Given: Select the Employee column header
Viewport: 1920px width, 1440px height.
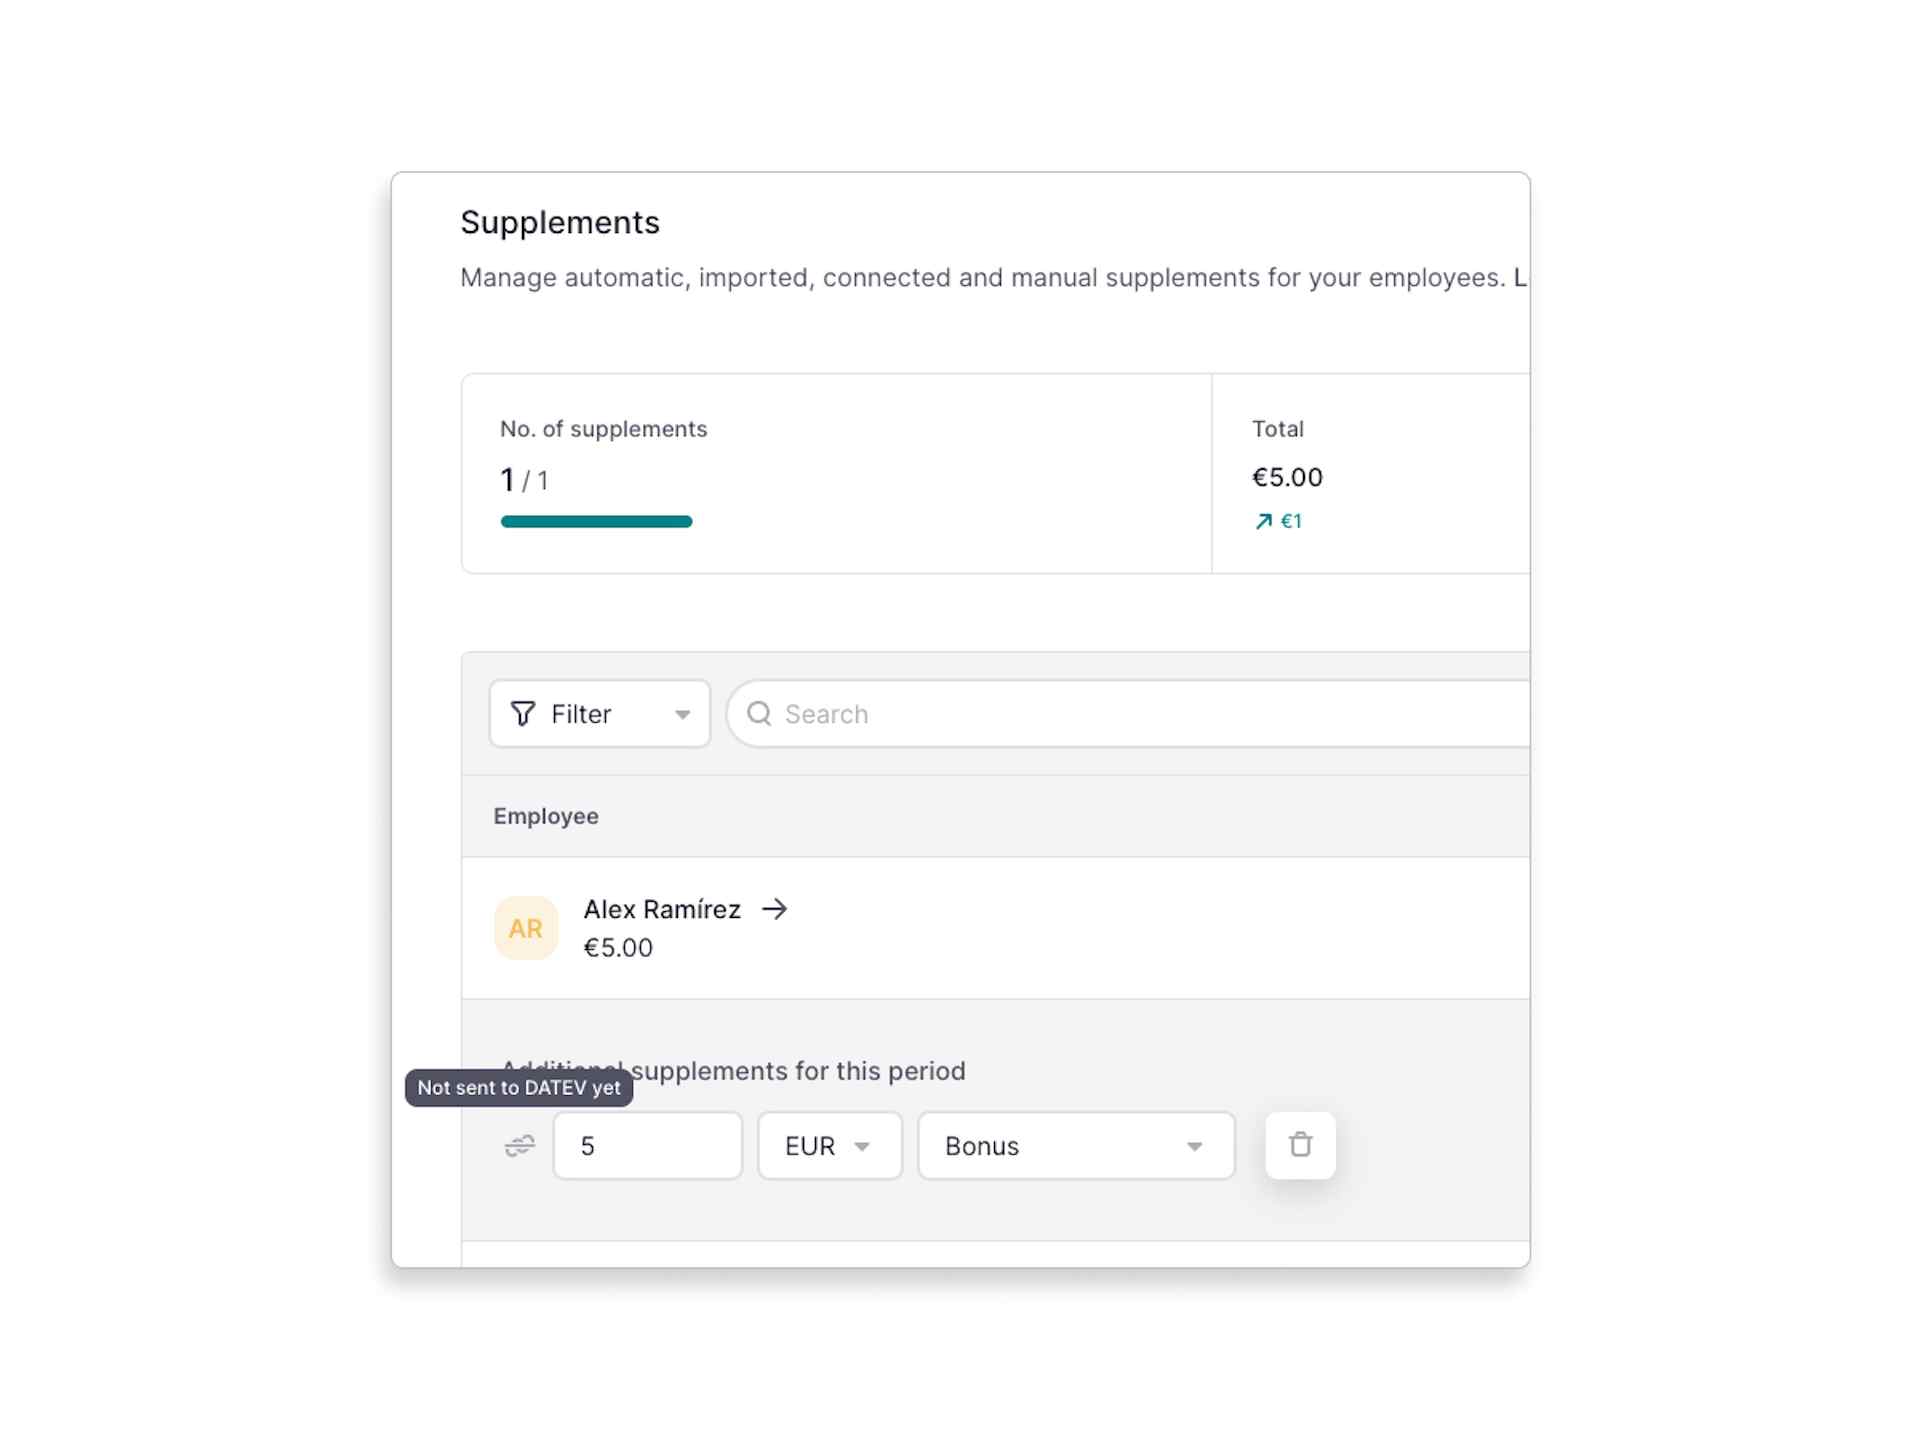Looking at the screenshot, I should [x=546, y=815].
